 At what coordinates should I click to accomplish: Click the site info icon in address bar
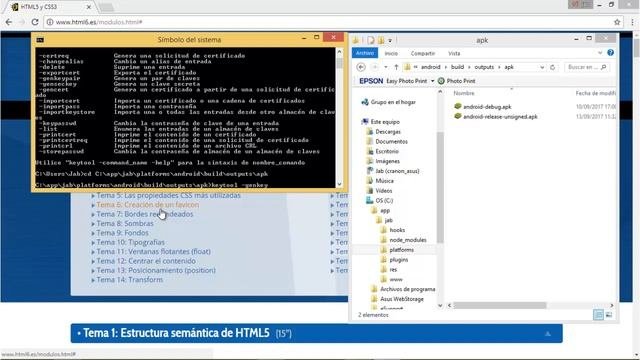50,22
